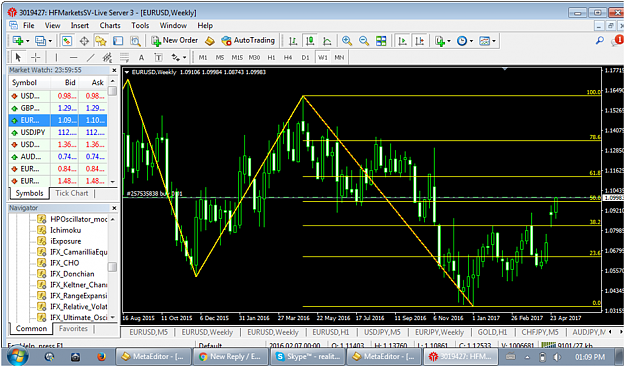Viewport: 625px width, 367px height.
Task: Open the EURUSD,Weekly chart title dropdown triangle
Action: pyautogui.click(x=127, y=72)
